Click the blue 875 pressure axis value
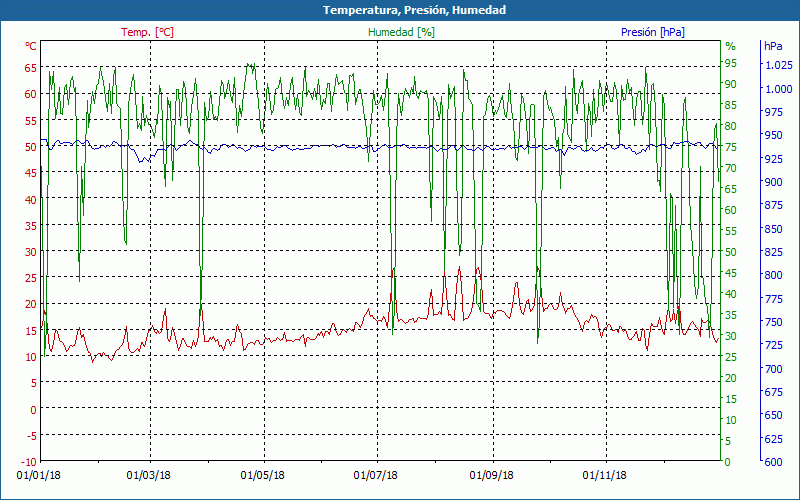This screenshot has height=500, width=800. pos(773,205)
